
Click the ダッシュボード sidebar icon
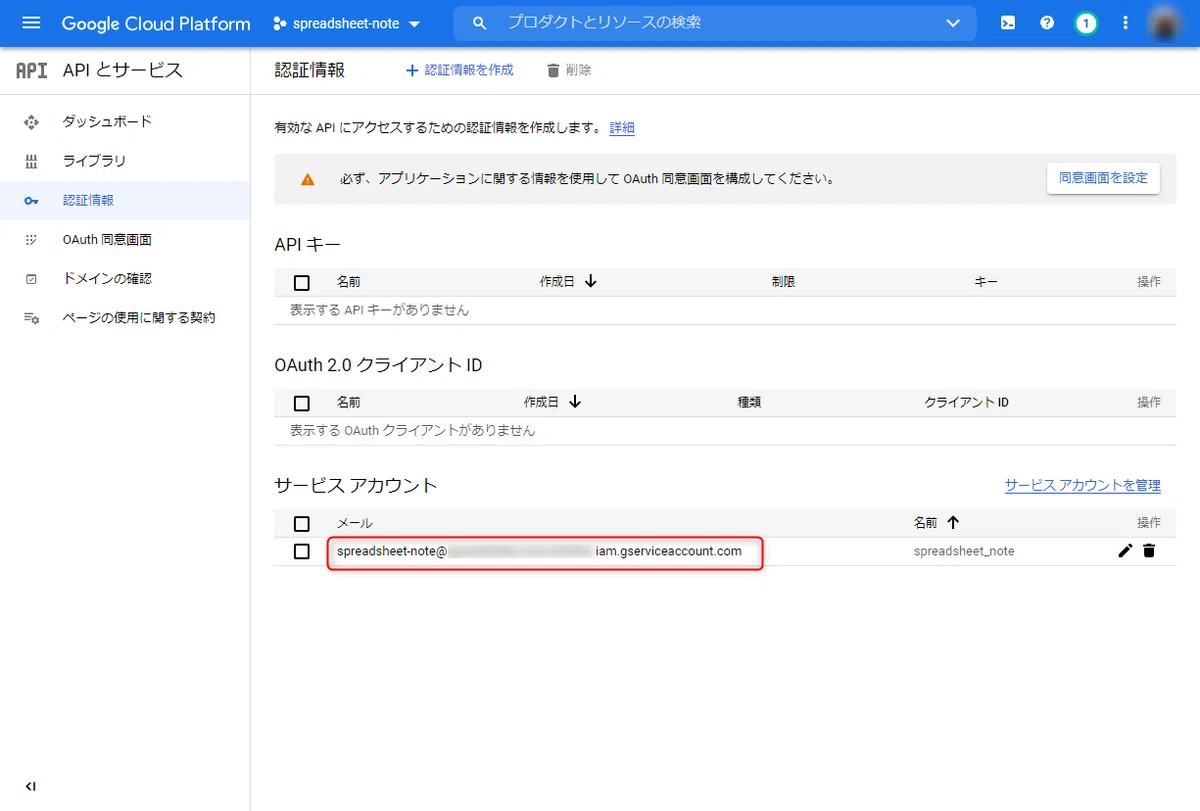31,122
